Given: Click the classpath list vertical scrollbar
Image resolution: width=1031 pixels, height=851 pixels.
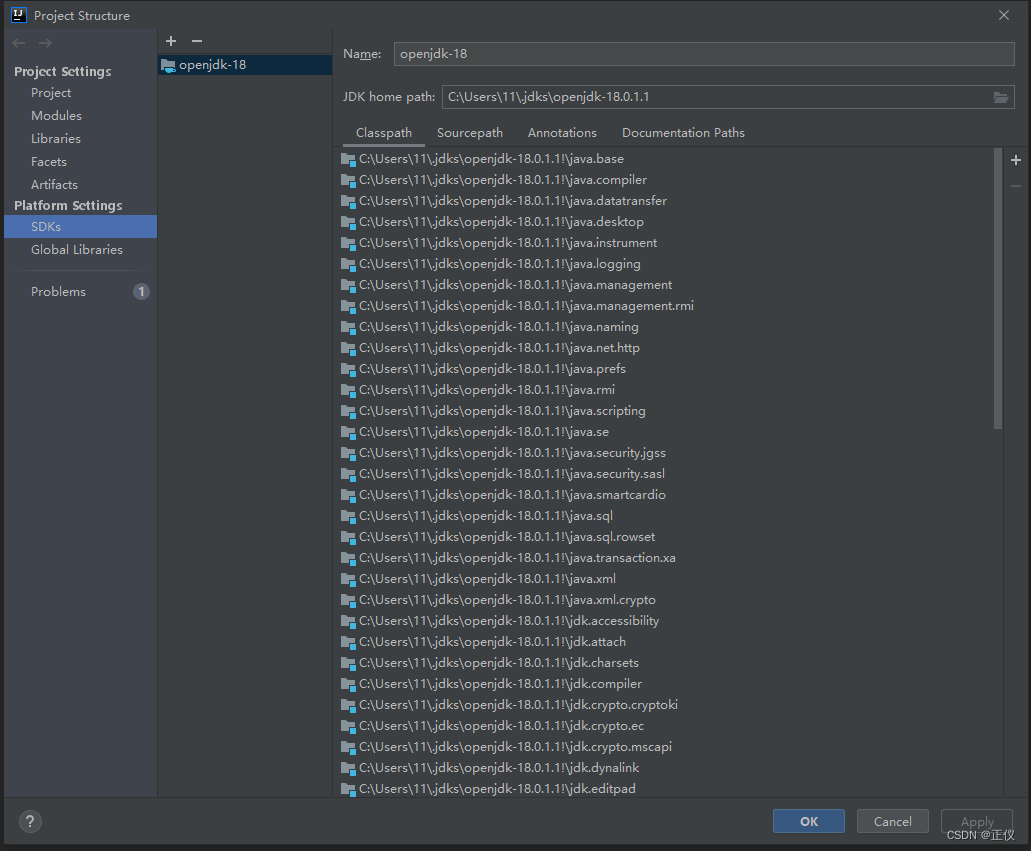Looking at the screenshot, I should pos(998,290).
